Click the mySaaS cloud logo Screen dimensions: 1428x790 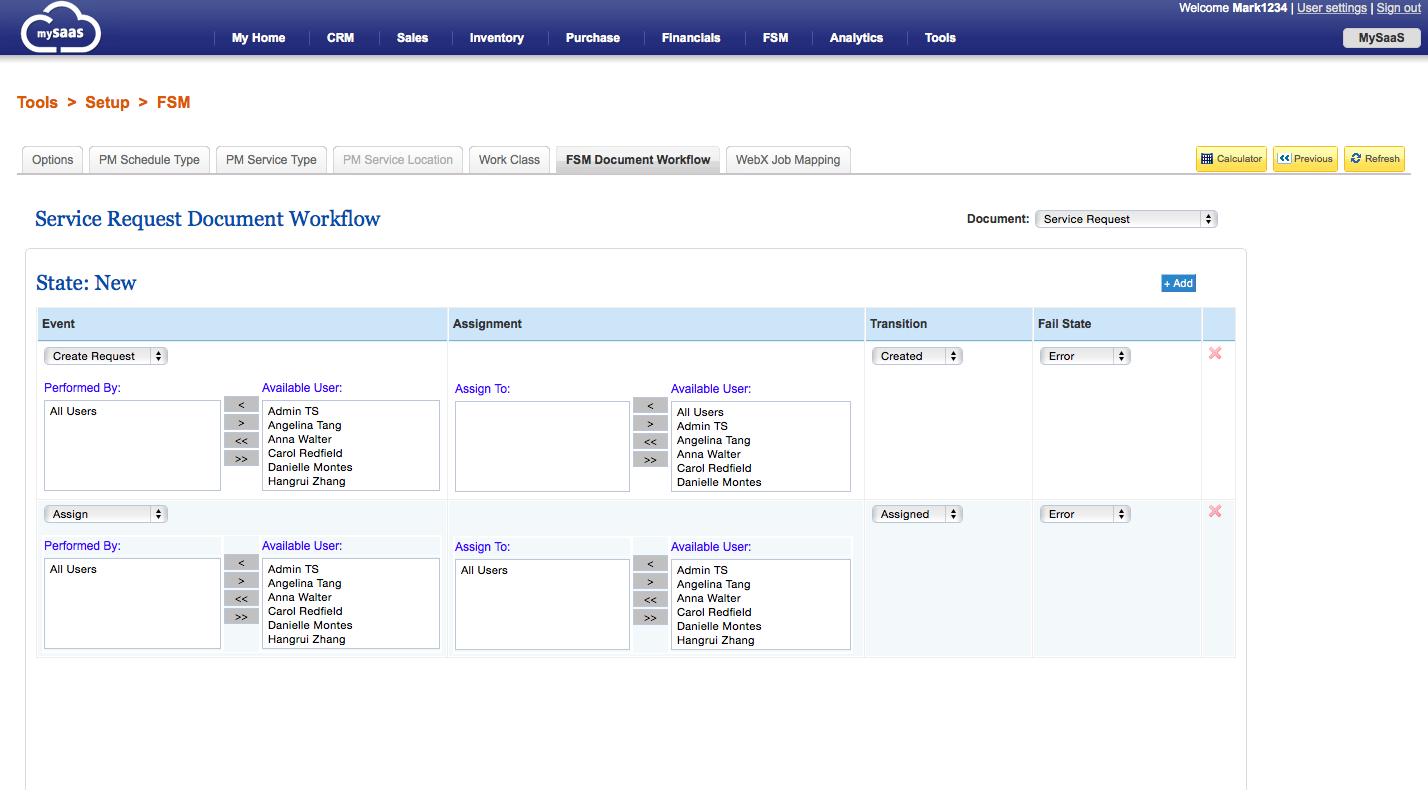(x=61, y=29)
